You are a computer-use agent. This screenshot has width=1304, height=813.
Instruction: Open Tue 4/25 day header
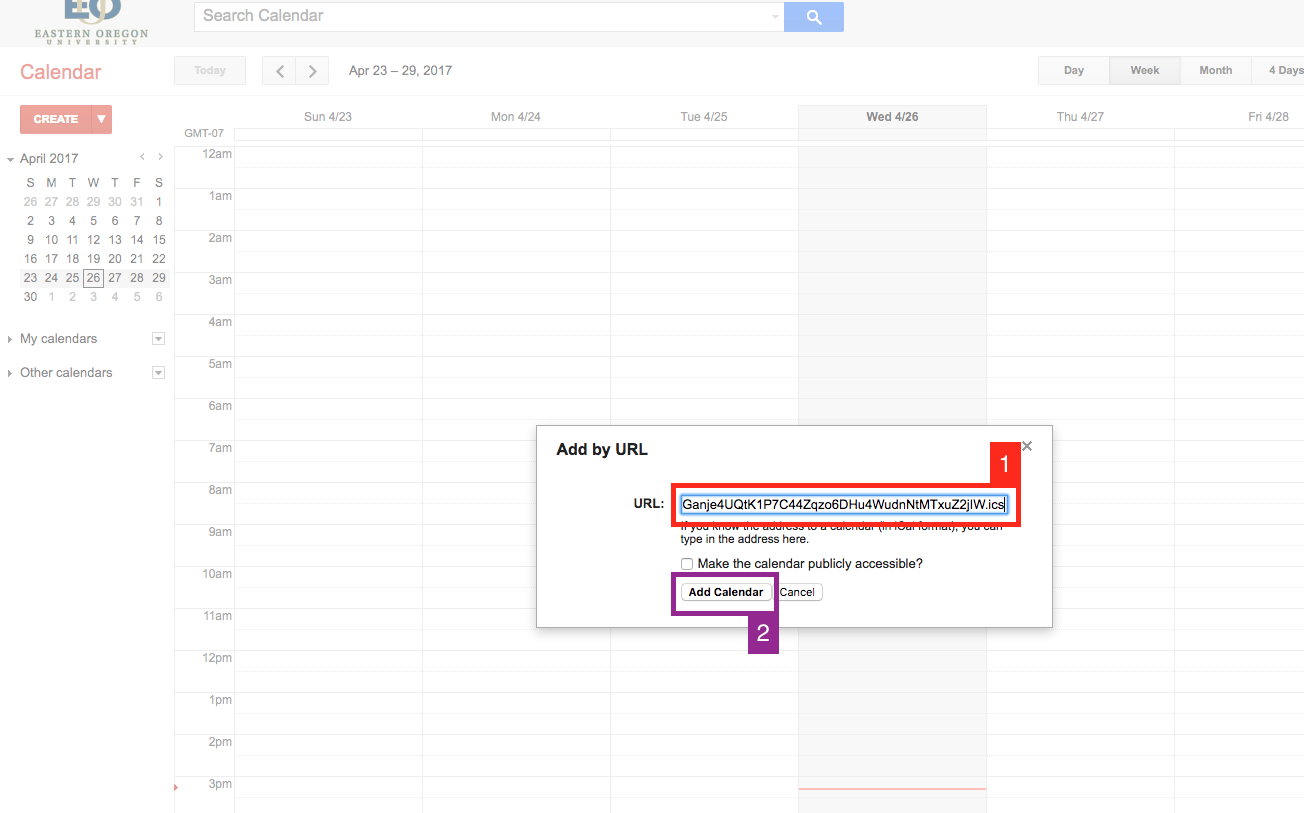pyautogui.click(x=704, y=117)
